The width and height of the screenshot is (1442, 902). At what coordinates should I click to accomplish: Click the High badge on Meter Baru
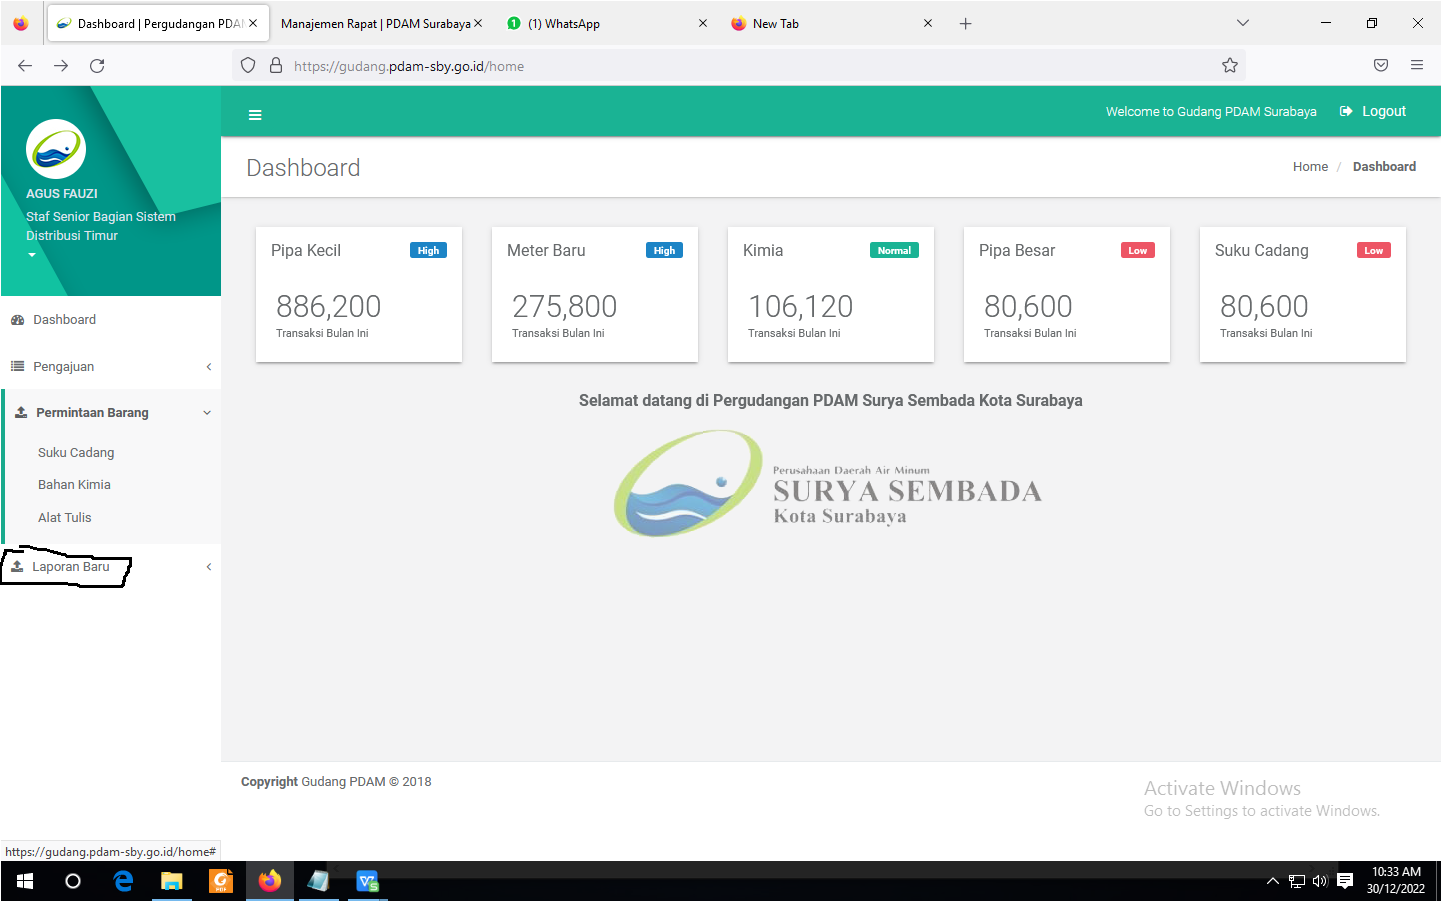click(664, 251)
